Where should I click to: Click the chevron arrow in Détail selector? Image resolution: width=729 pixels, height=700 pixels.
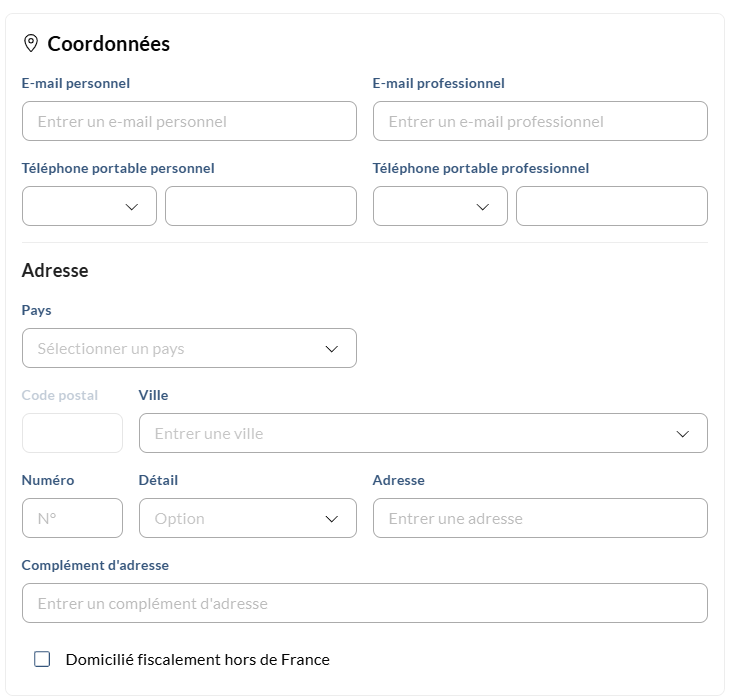coord(332,519)
